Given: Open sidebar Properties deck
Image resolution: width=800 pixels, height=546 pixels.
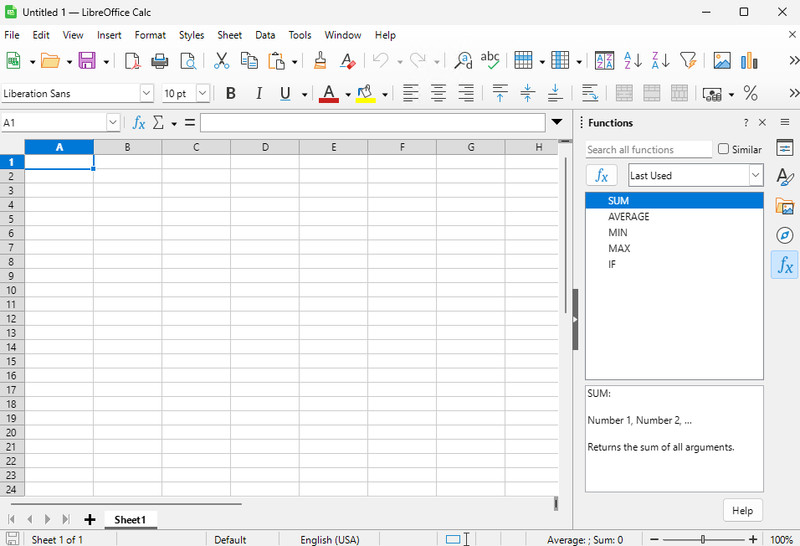Looking at the screenshot, I should point(784,148).
